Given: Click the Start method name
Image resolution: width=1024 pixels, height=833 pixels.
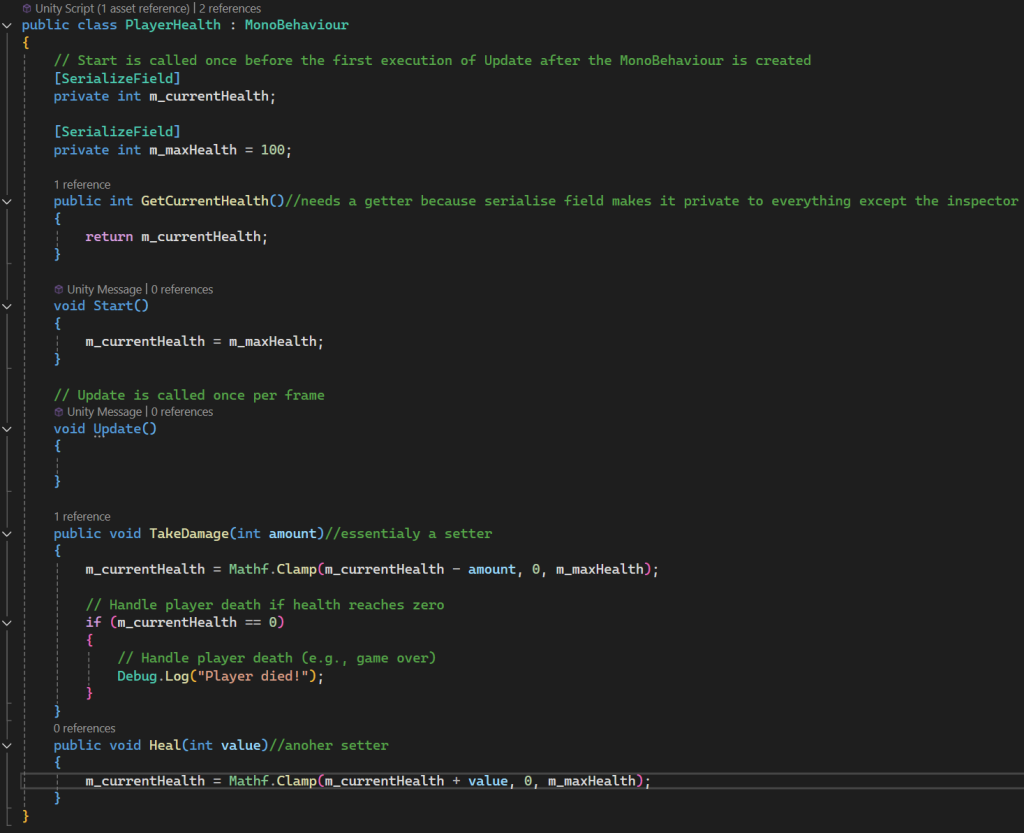Looking at the screenshot, I should click(113, 306).
